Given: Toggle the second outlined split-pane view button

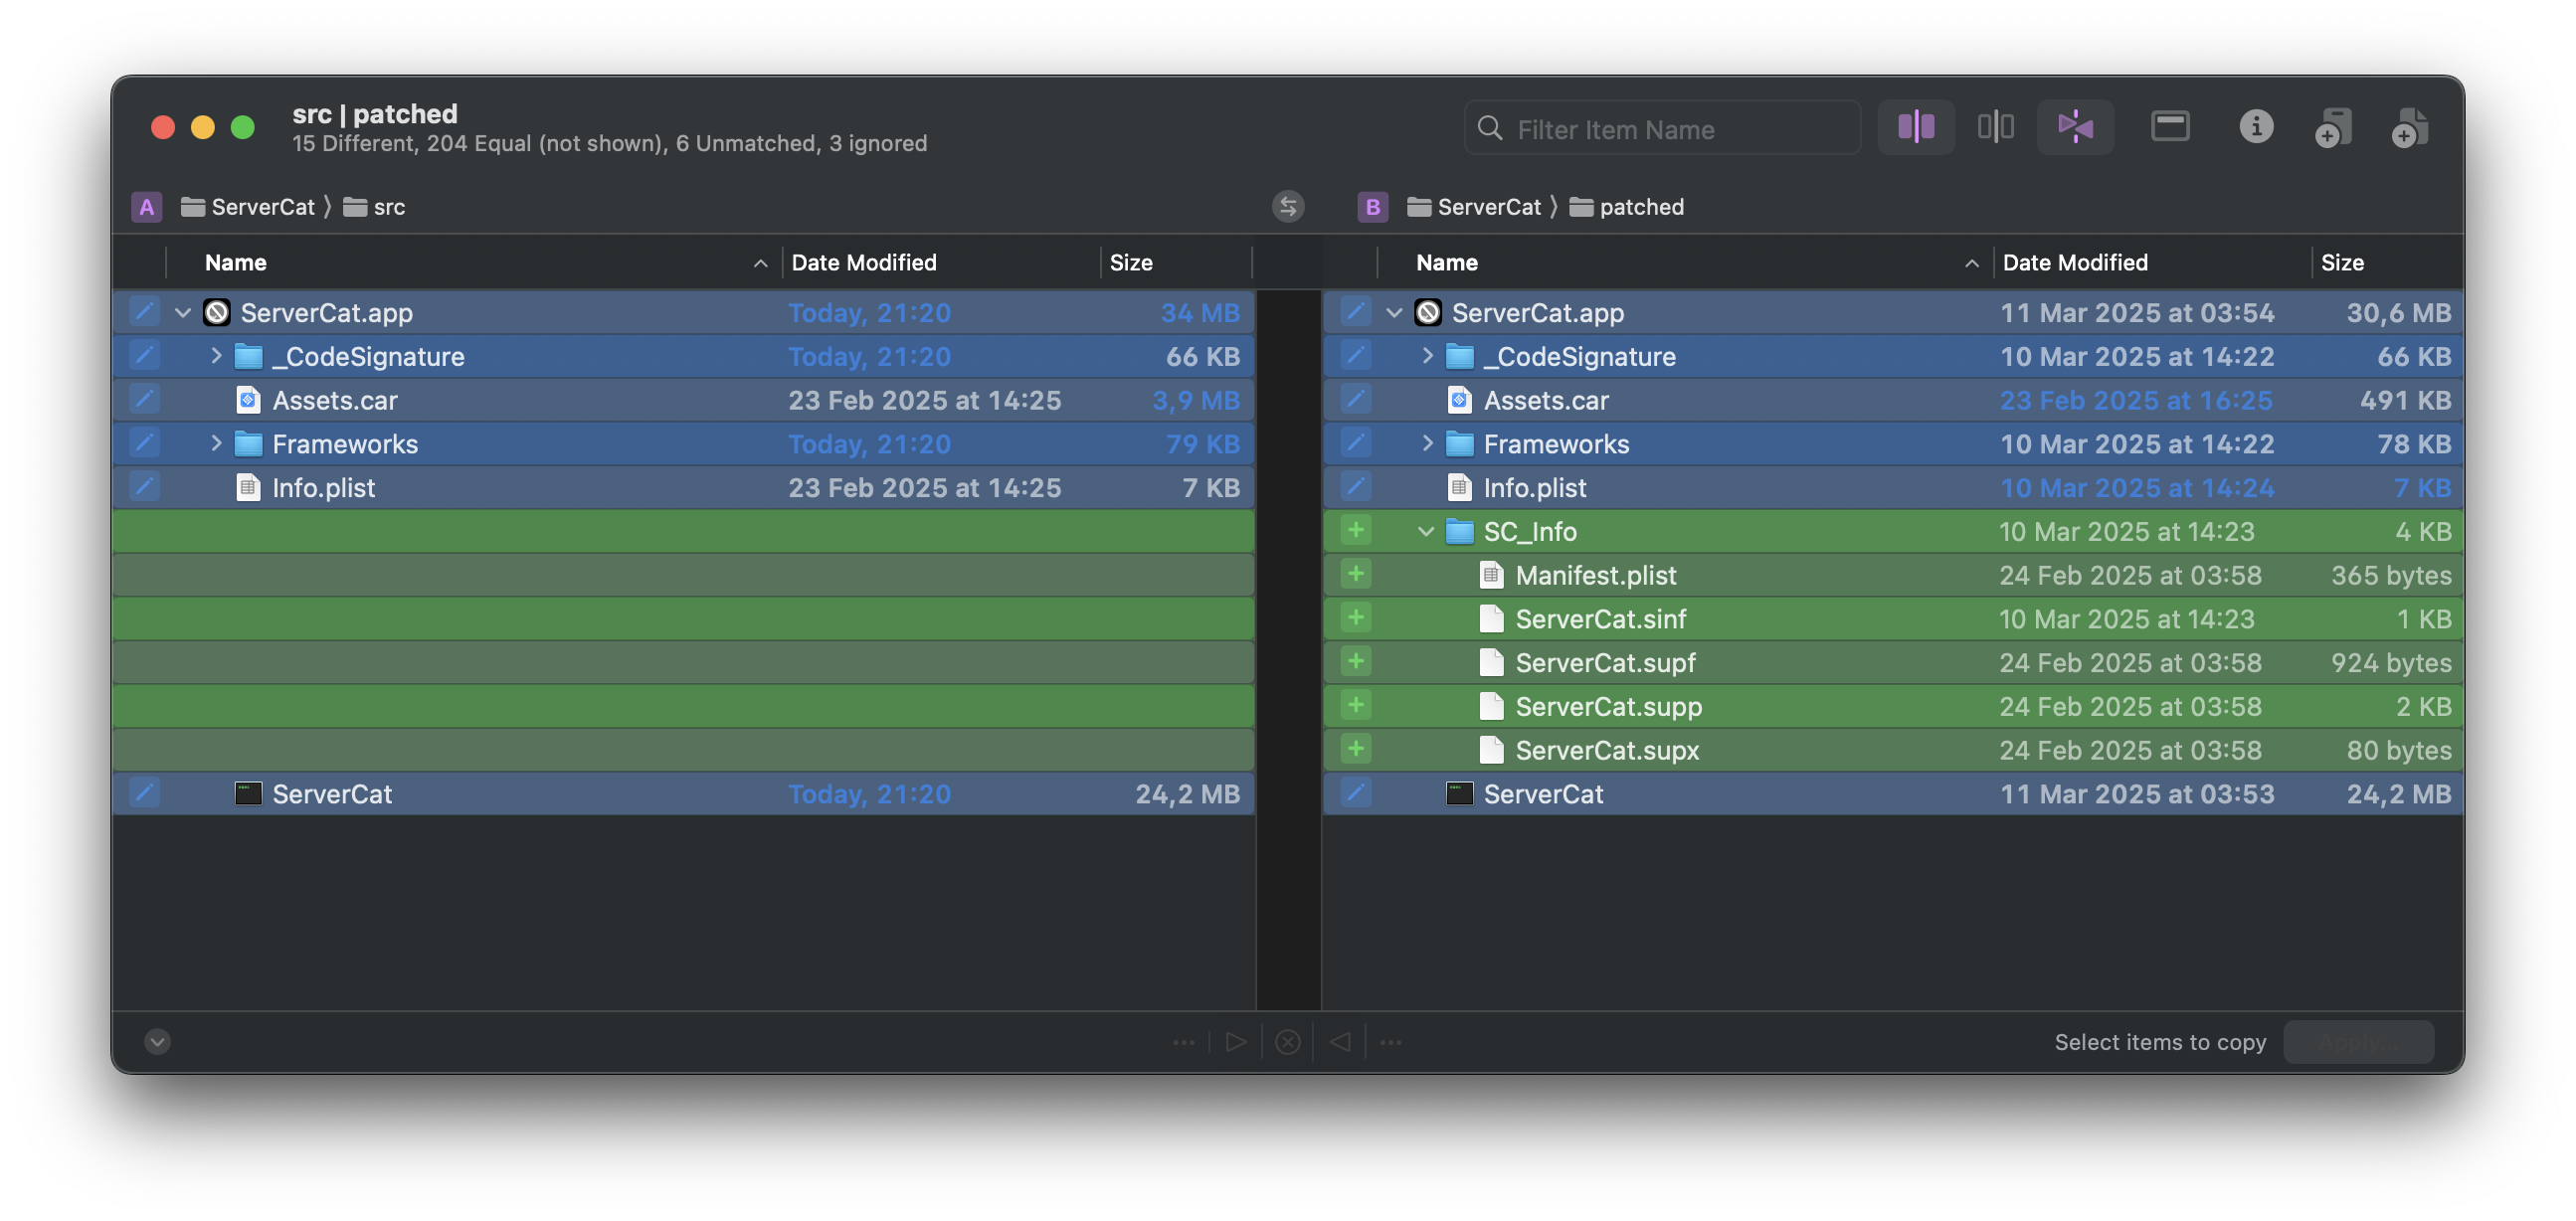Looking at the screenshot, I should click(1995, 127).
